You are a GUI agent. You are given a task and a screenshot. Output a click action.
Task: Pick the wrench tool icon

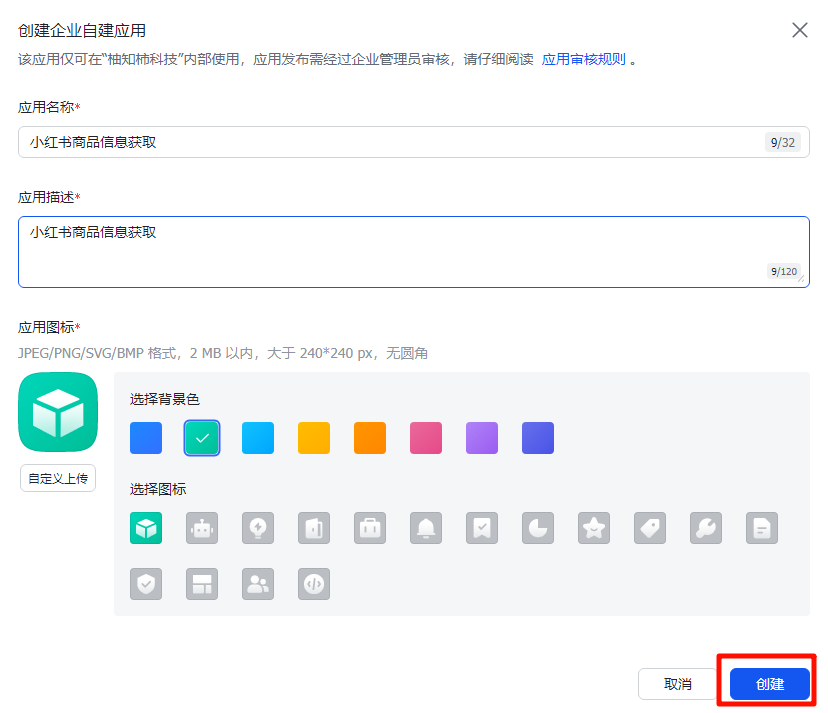[706, 528]
